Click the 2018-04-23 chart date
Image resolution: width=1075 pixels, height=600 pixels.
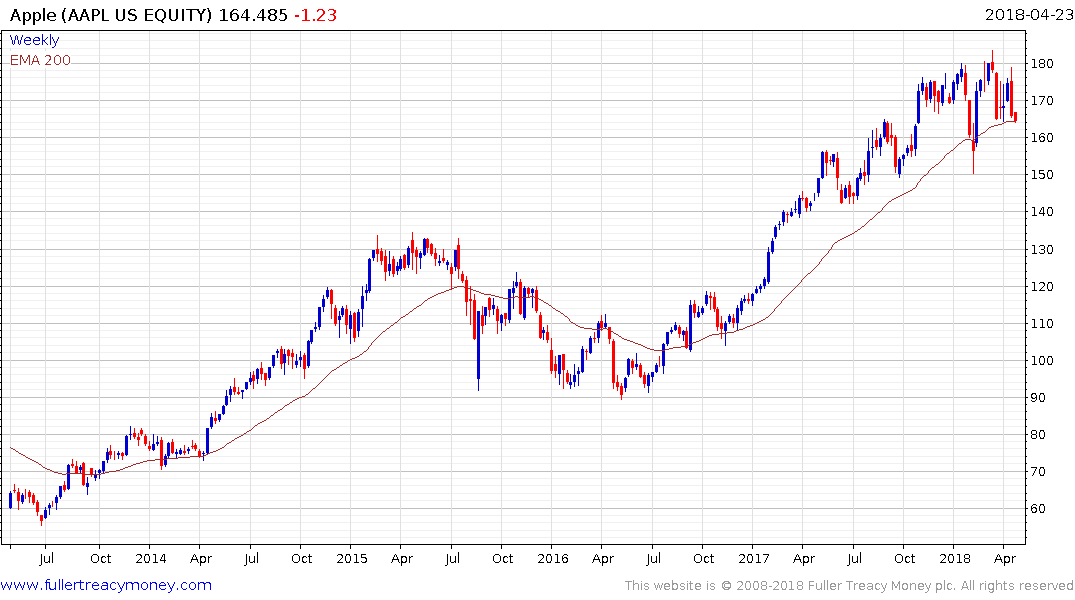[1028, 15]
